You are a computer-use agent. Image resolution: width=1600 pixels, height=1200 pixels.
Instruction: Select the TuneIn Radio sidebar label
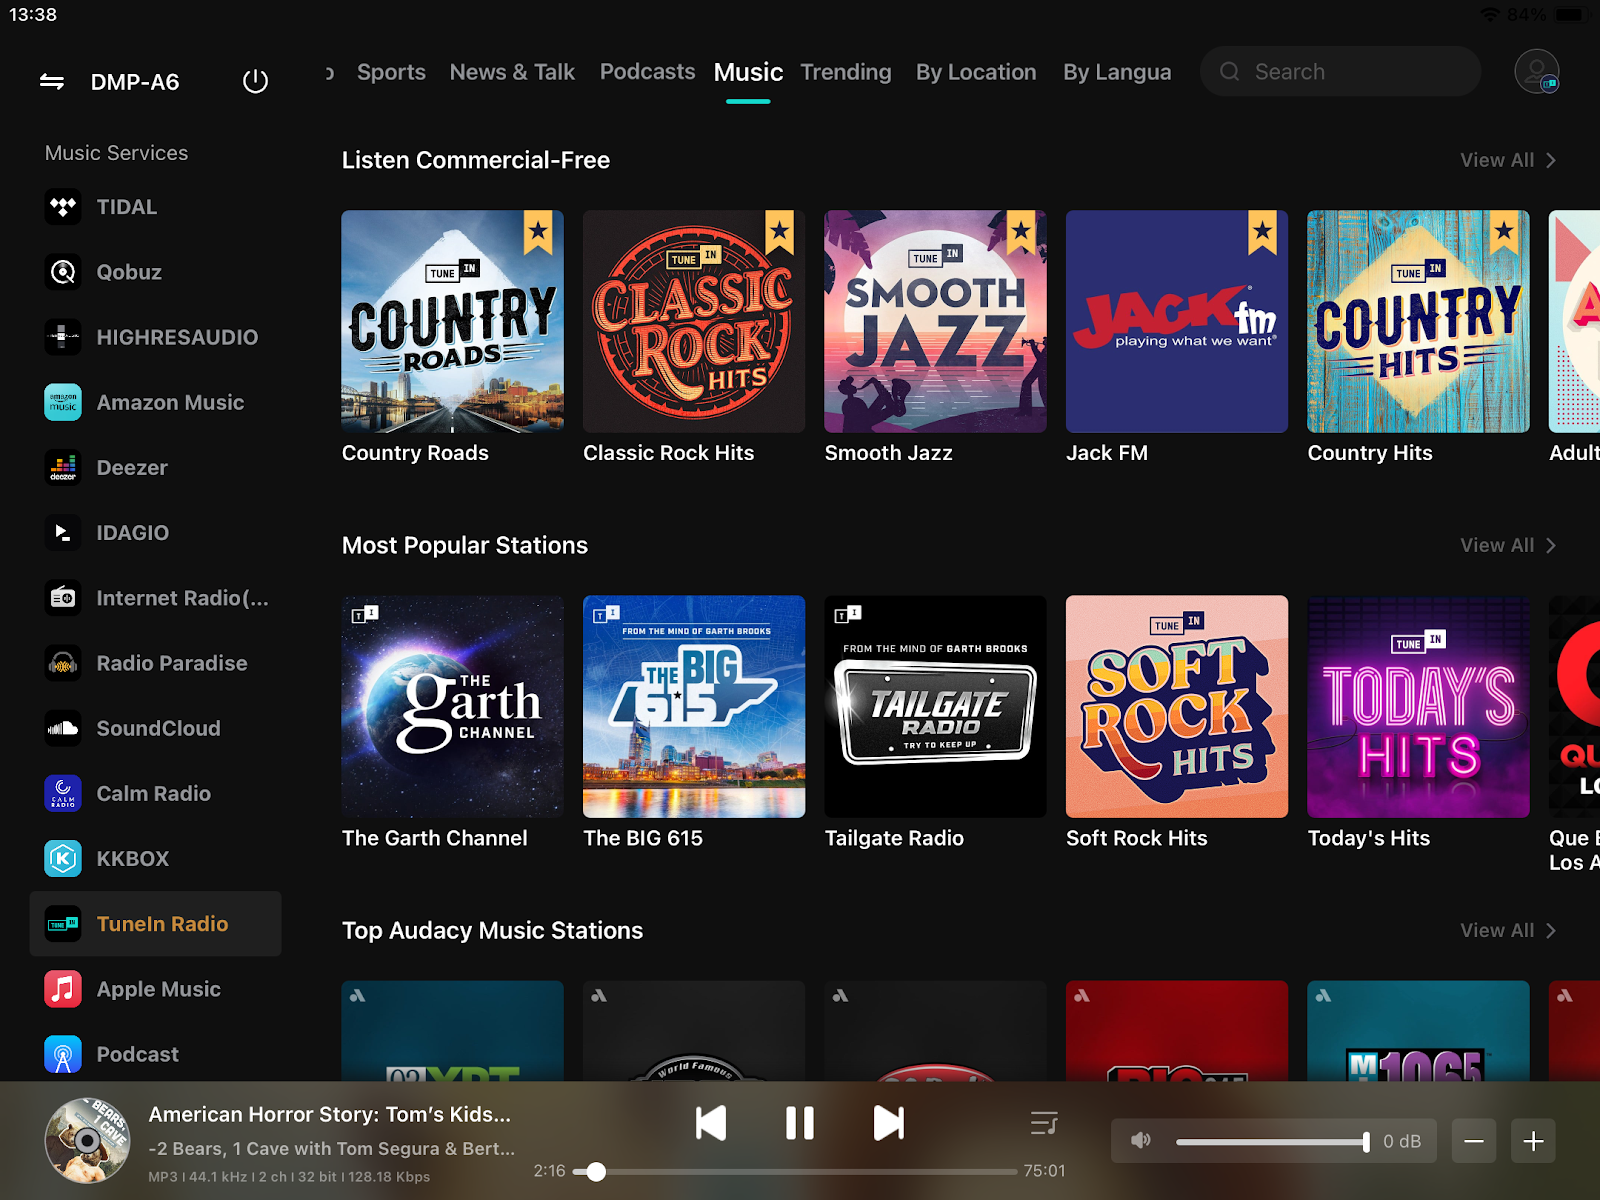tap(162, 924)
